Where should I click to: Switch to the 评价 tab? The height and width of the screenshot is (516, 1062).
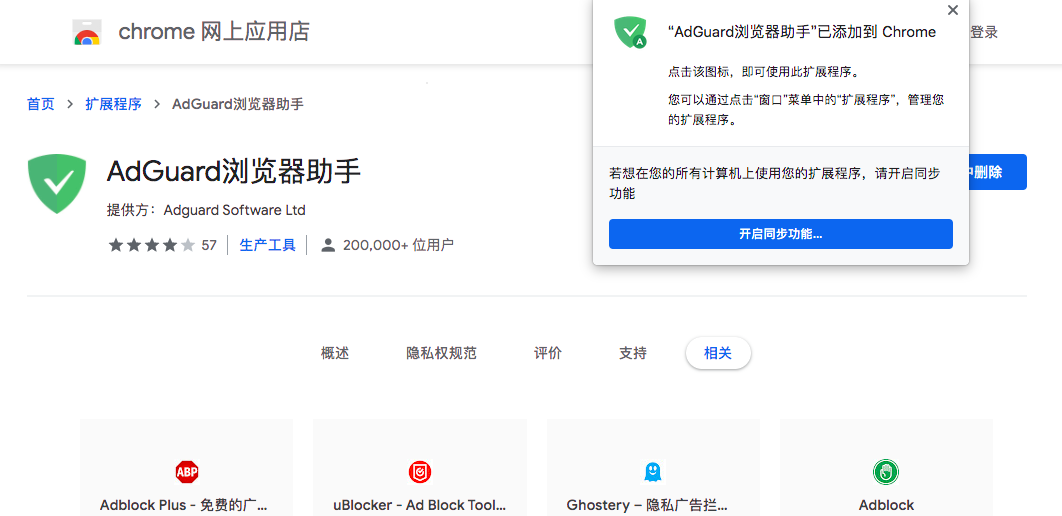pyautogui.click(x=547, y=353)
